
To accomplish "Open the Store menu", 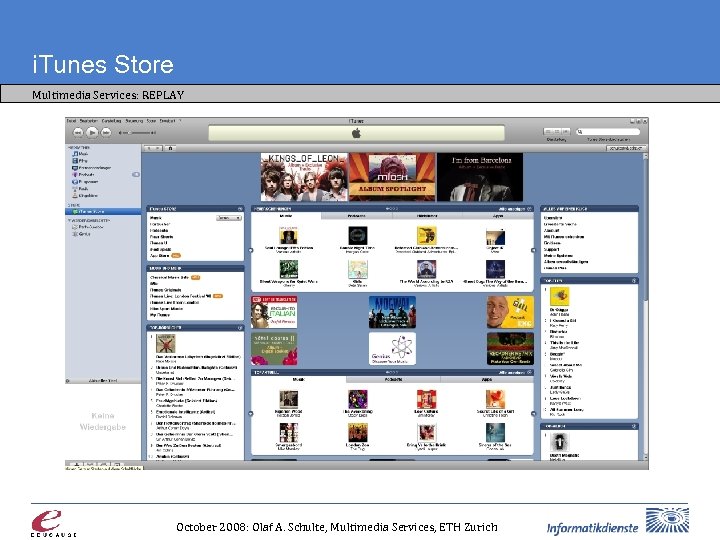I will pyautogui.click(x=152, y=121).
